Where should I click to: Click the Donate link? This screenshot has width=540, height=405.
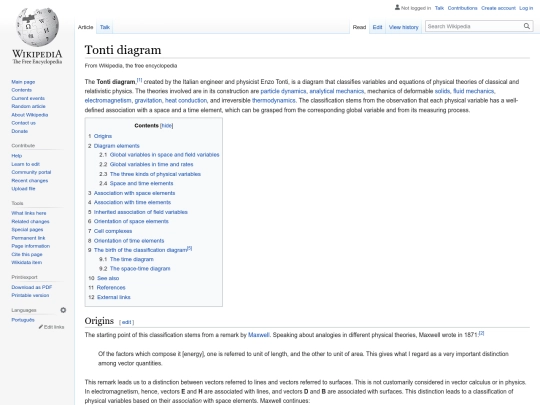pos(20,131)
